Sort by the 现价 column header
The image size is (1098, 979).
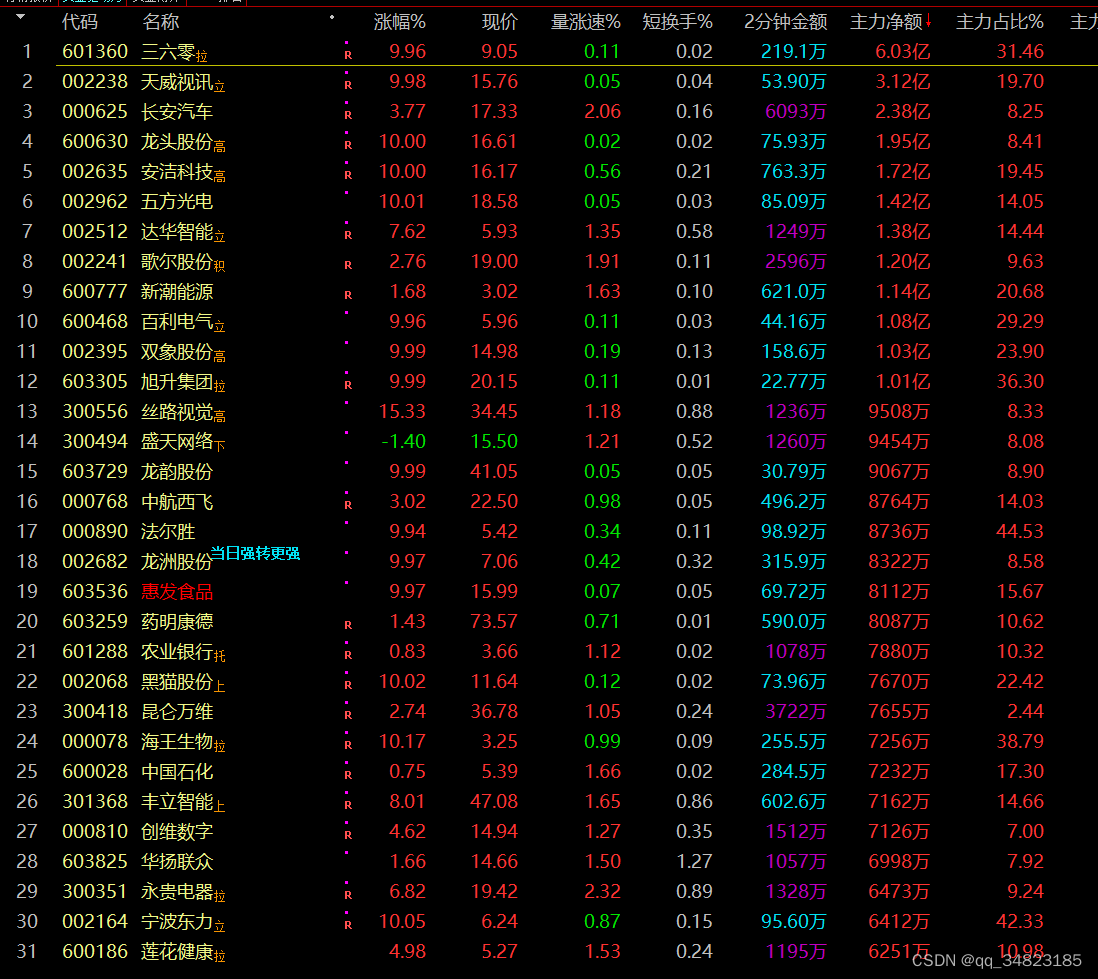[499, 22]
